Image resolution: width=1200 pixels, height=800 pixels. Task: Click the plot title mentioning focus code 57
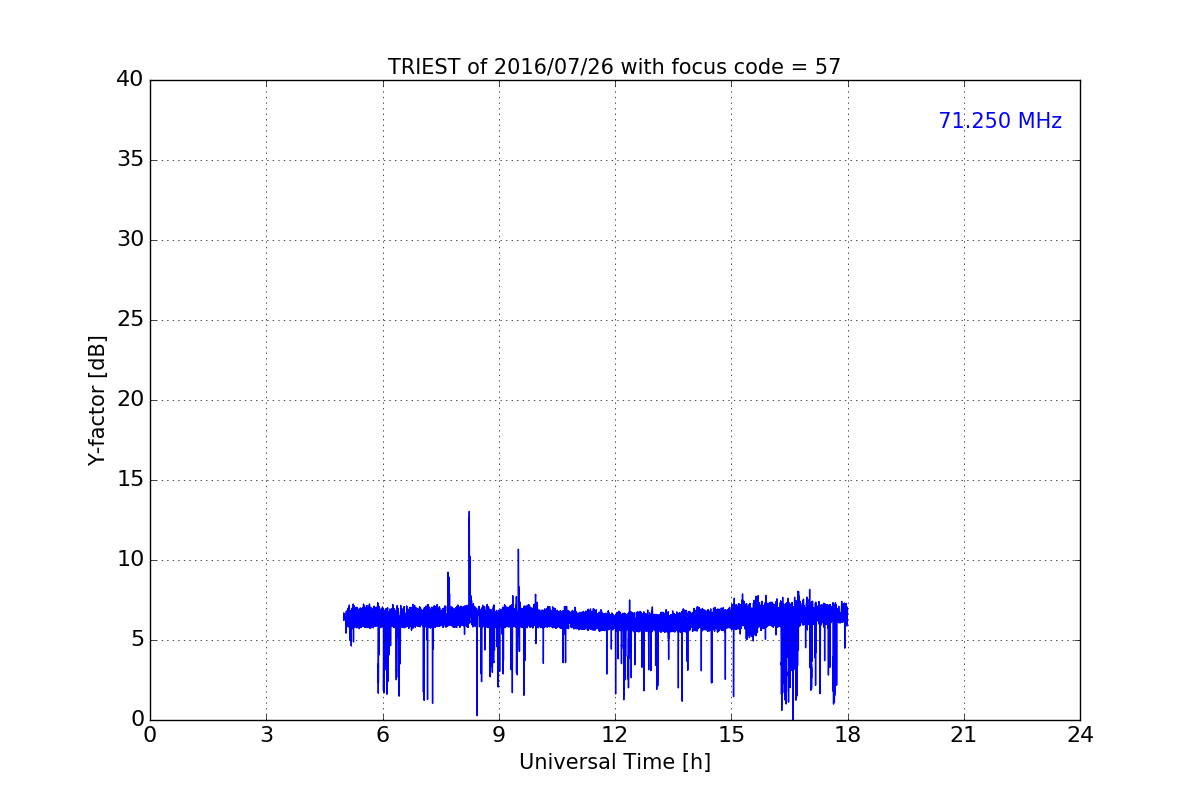pyautogui.click(x=614, y=67)
